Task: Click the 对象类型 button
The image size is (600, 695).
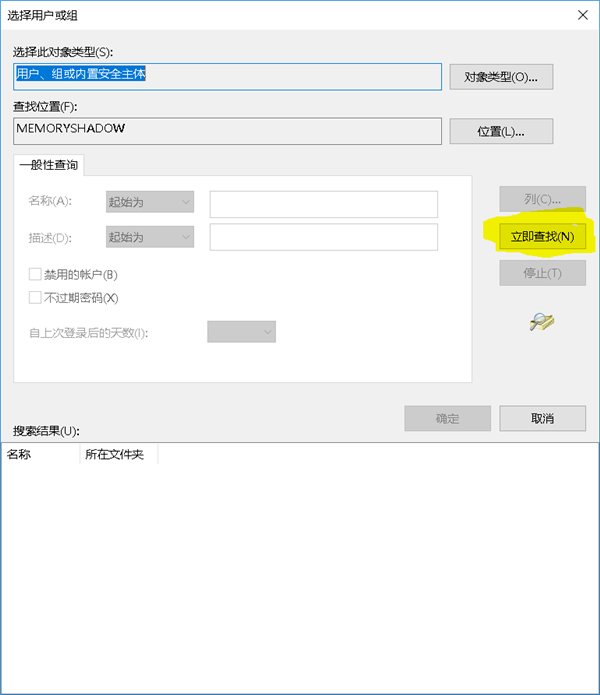Action: 501,77
